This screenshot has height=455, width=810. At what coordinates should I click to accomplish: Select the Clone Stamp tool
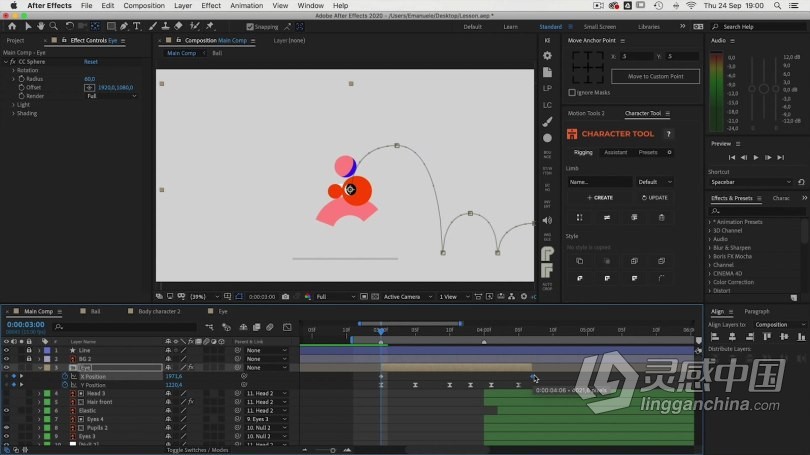[165, 26]
